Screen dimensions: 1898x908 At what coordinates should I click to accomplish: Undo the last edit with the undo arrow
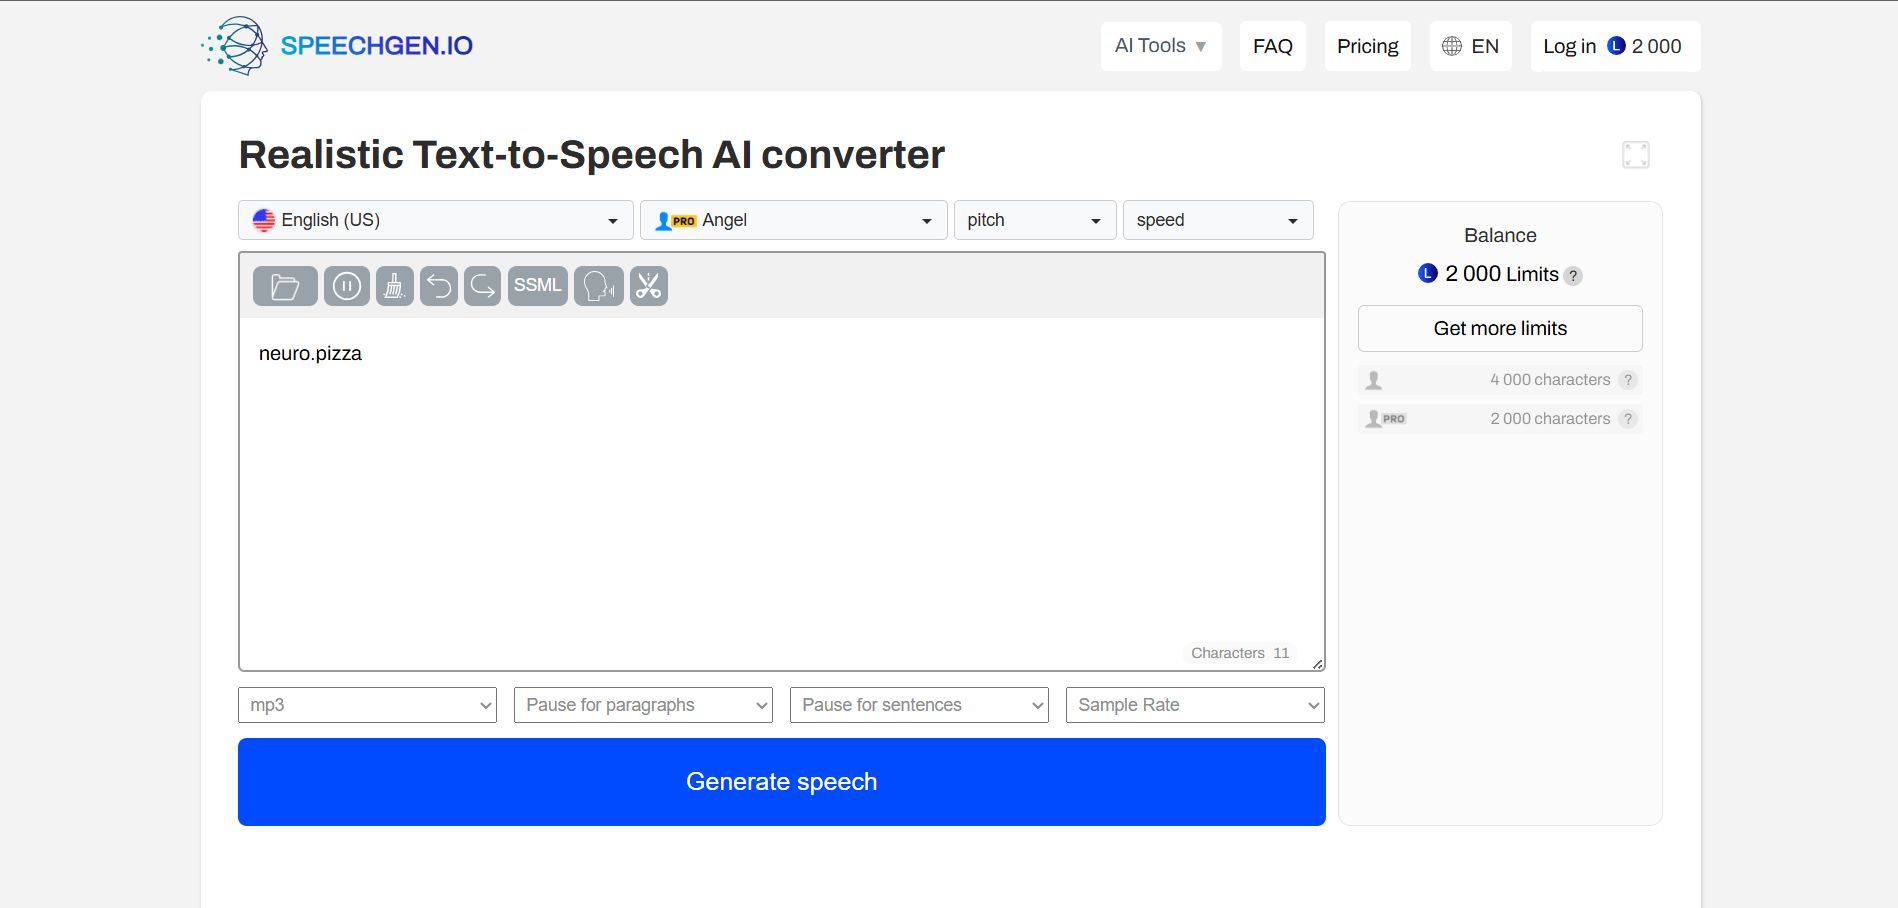click(x=439, y=287)
